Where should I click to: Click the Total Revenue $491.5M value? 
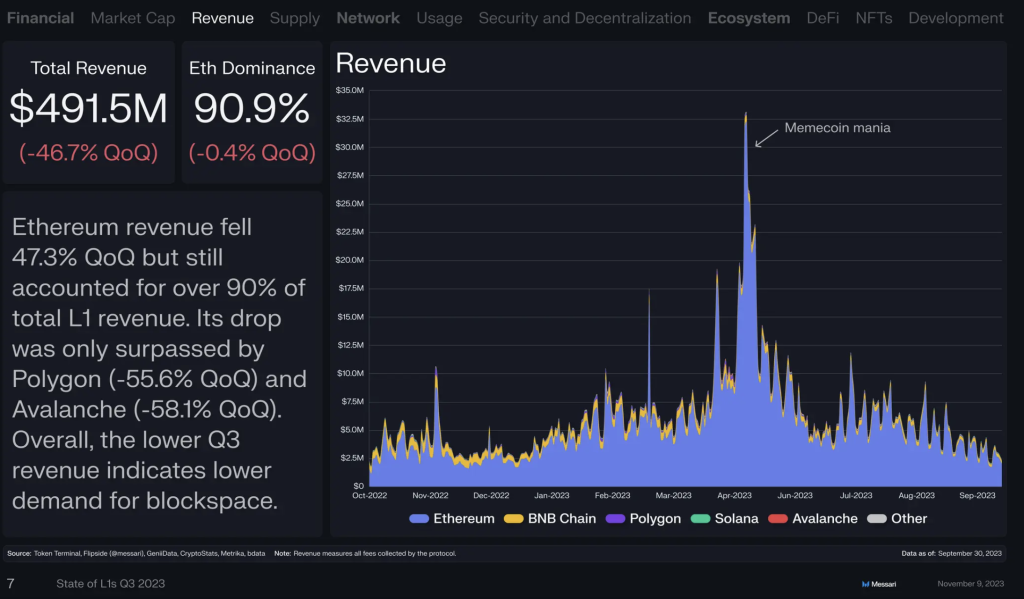pos(88,108)
